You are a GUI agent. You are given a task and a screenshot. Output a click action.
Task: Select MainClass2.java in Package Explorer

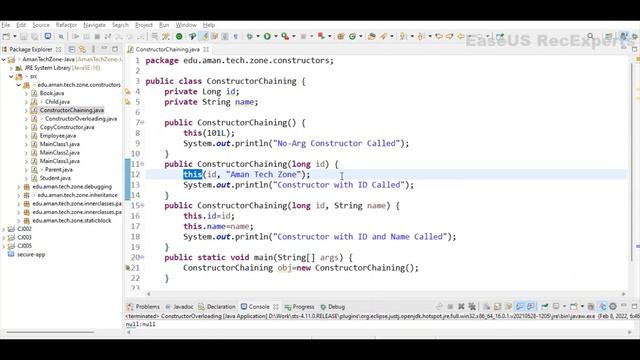60,153
